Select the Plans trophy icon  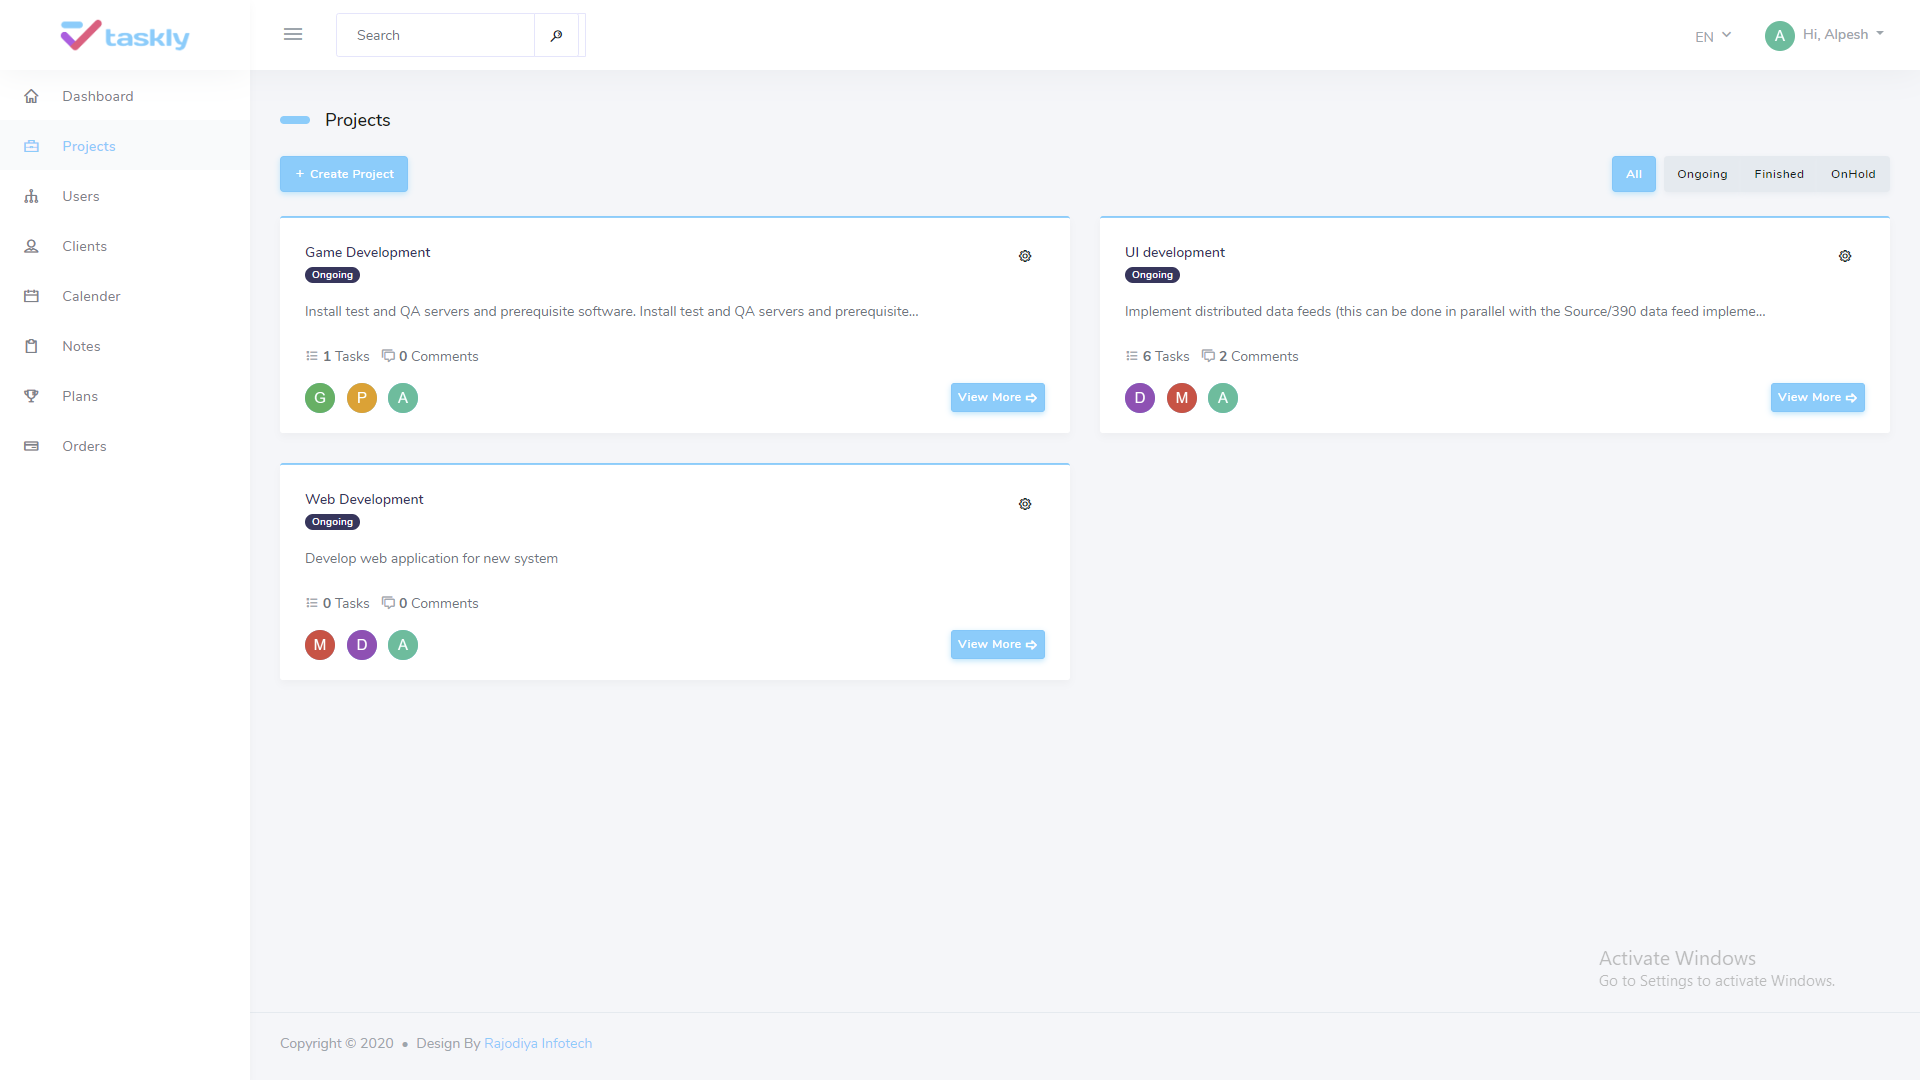[32, 396]
